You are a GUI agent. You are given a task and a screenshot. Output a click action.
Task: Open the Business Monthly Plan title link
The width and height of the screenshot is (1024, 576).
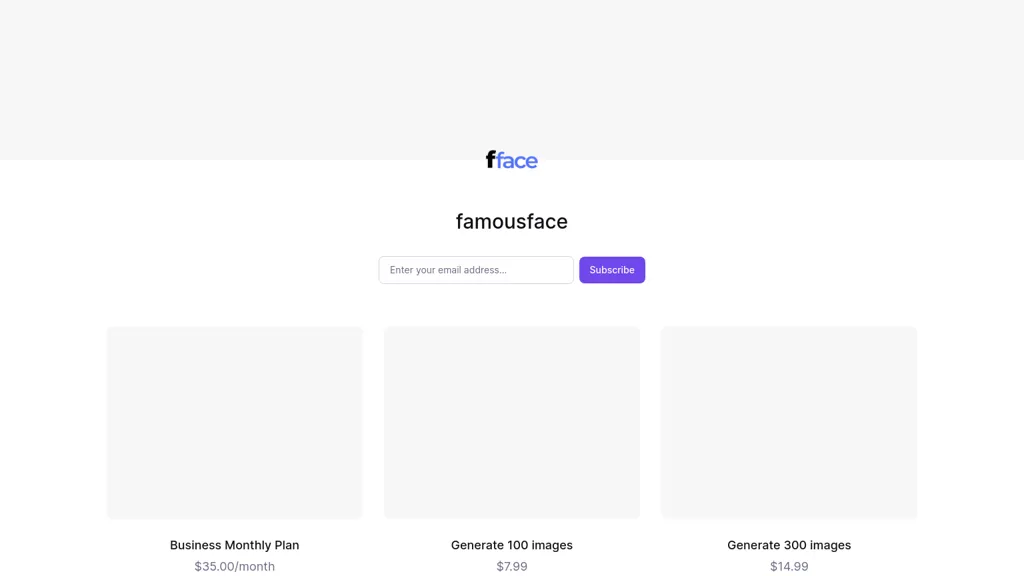pyautogui.click(x=234, y=545)
